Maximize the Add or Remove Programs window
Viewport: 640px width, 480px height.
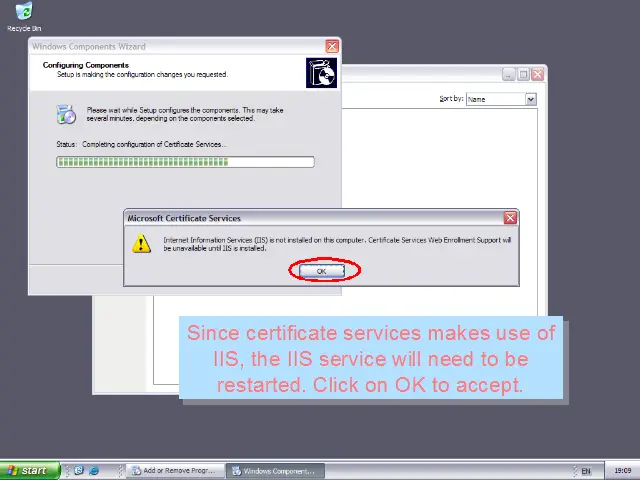[x=523, y=75]
